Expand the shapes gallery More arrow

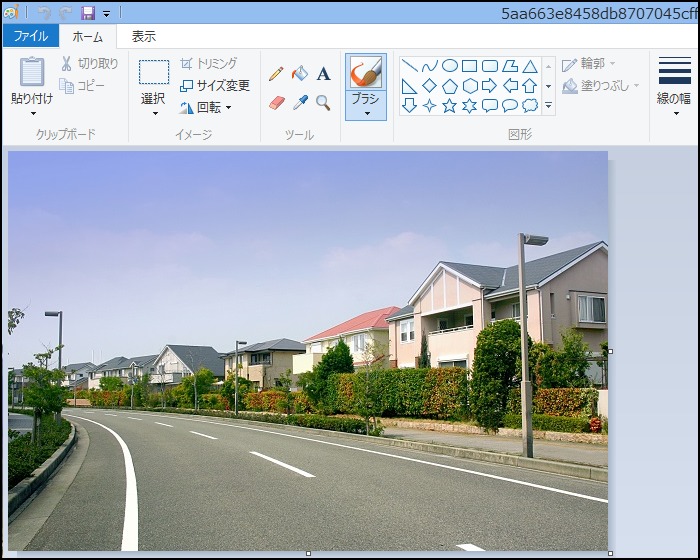pyautogui.click(x=548, y=106)
